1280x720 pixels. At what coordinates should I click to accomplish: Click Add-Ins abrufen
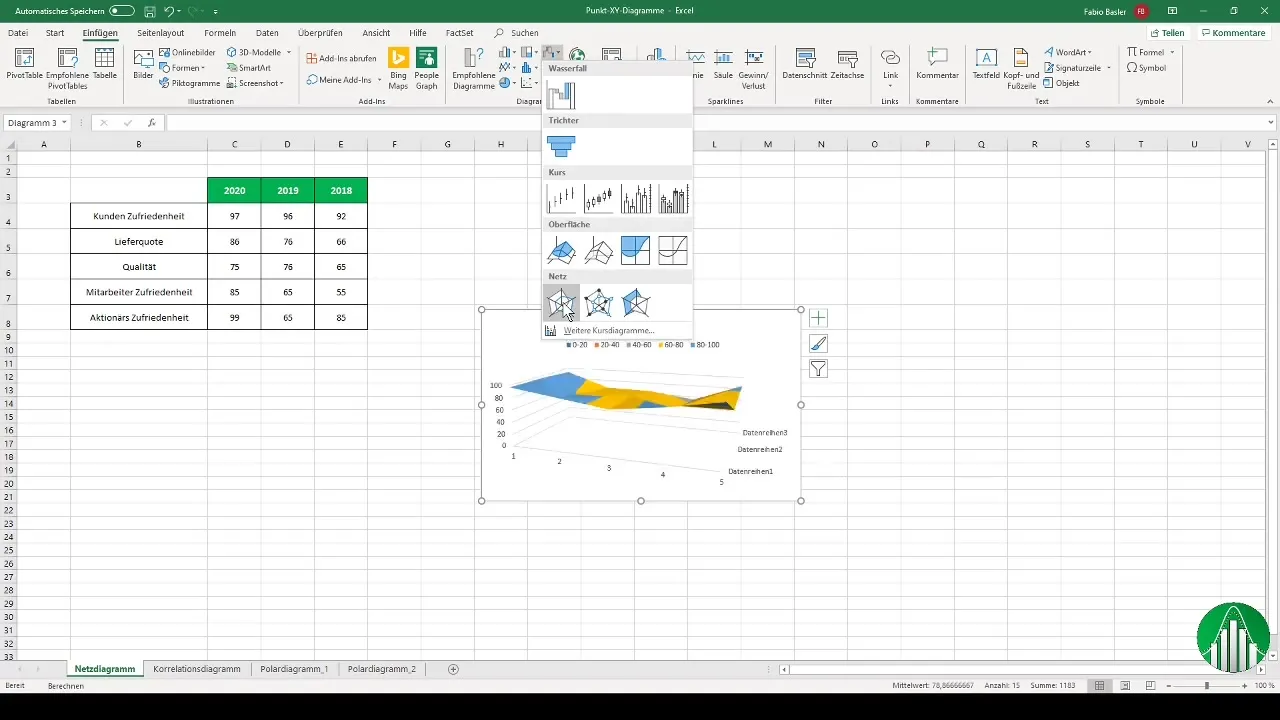click(341, 58)
